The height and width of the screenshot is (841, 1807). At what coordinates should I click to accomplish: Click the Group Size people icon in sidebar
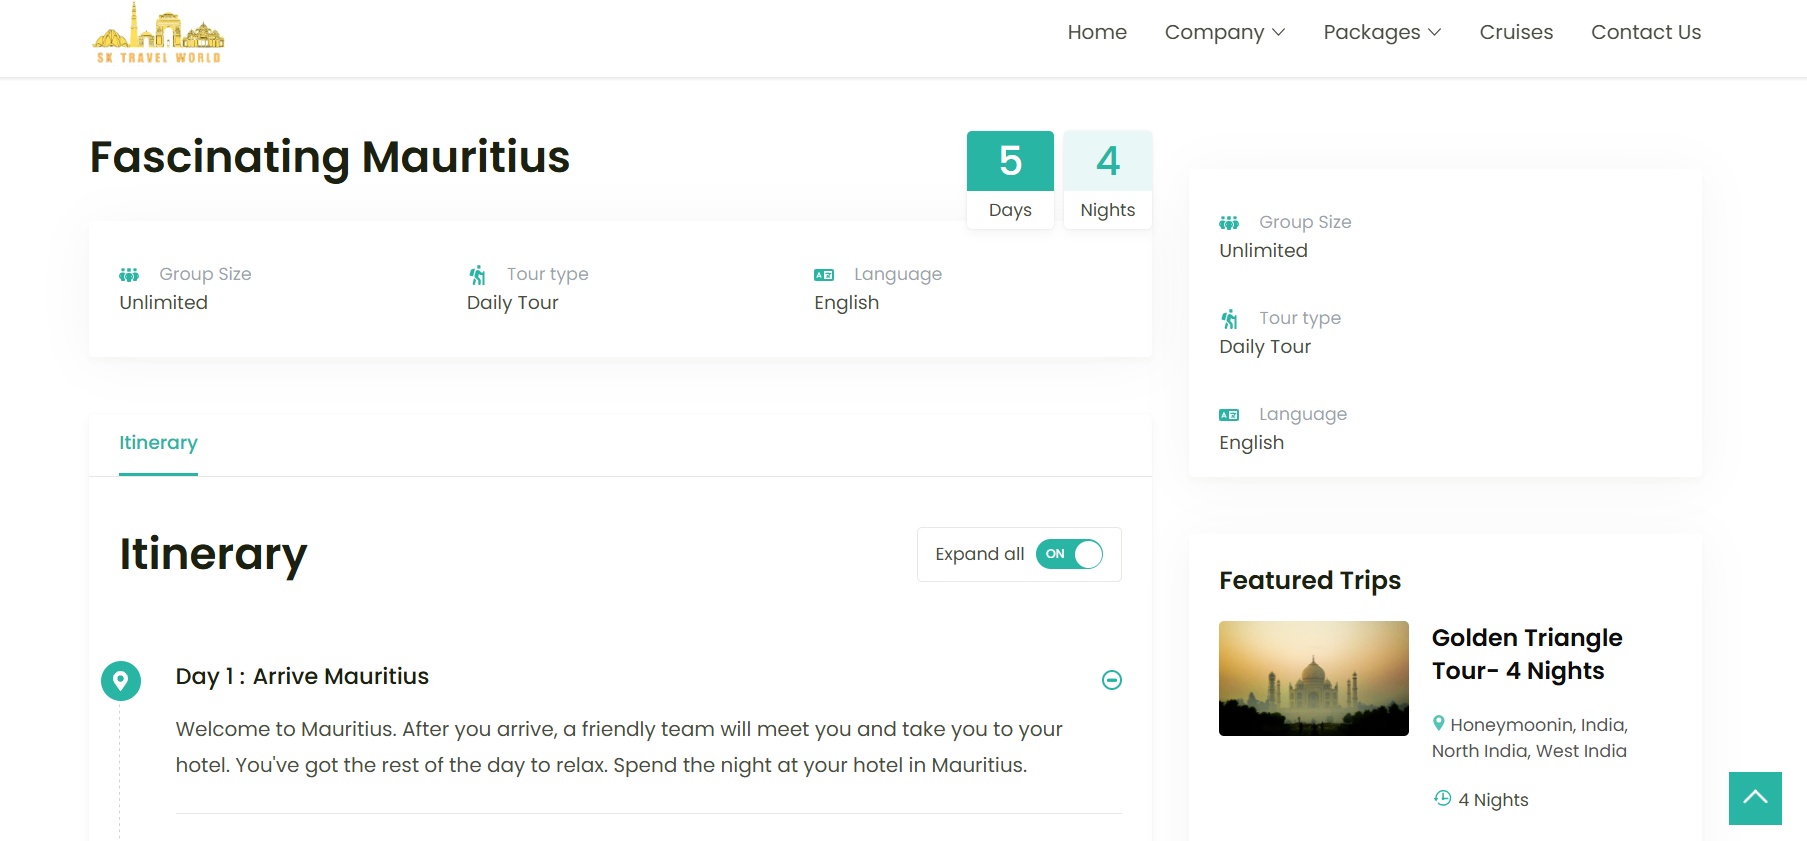[1229, 223]
